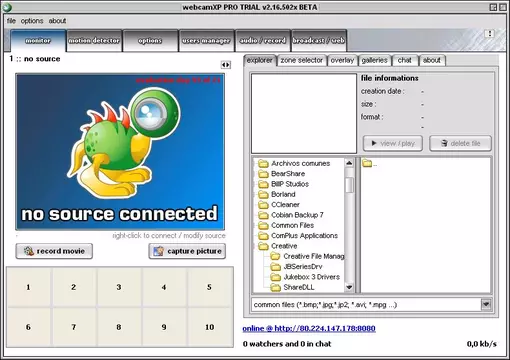Collapse the Creative folder tree node
The height and width of the screenshot is (360, 510).
click(255, 246)
